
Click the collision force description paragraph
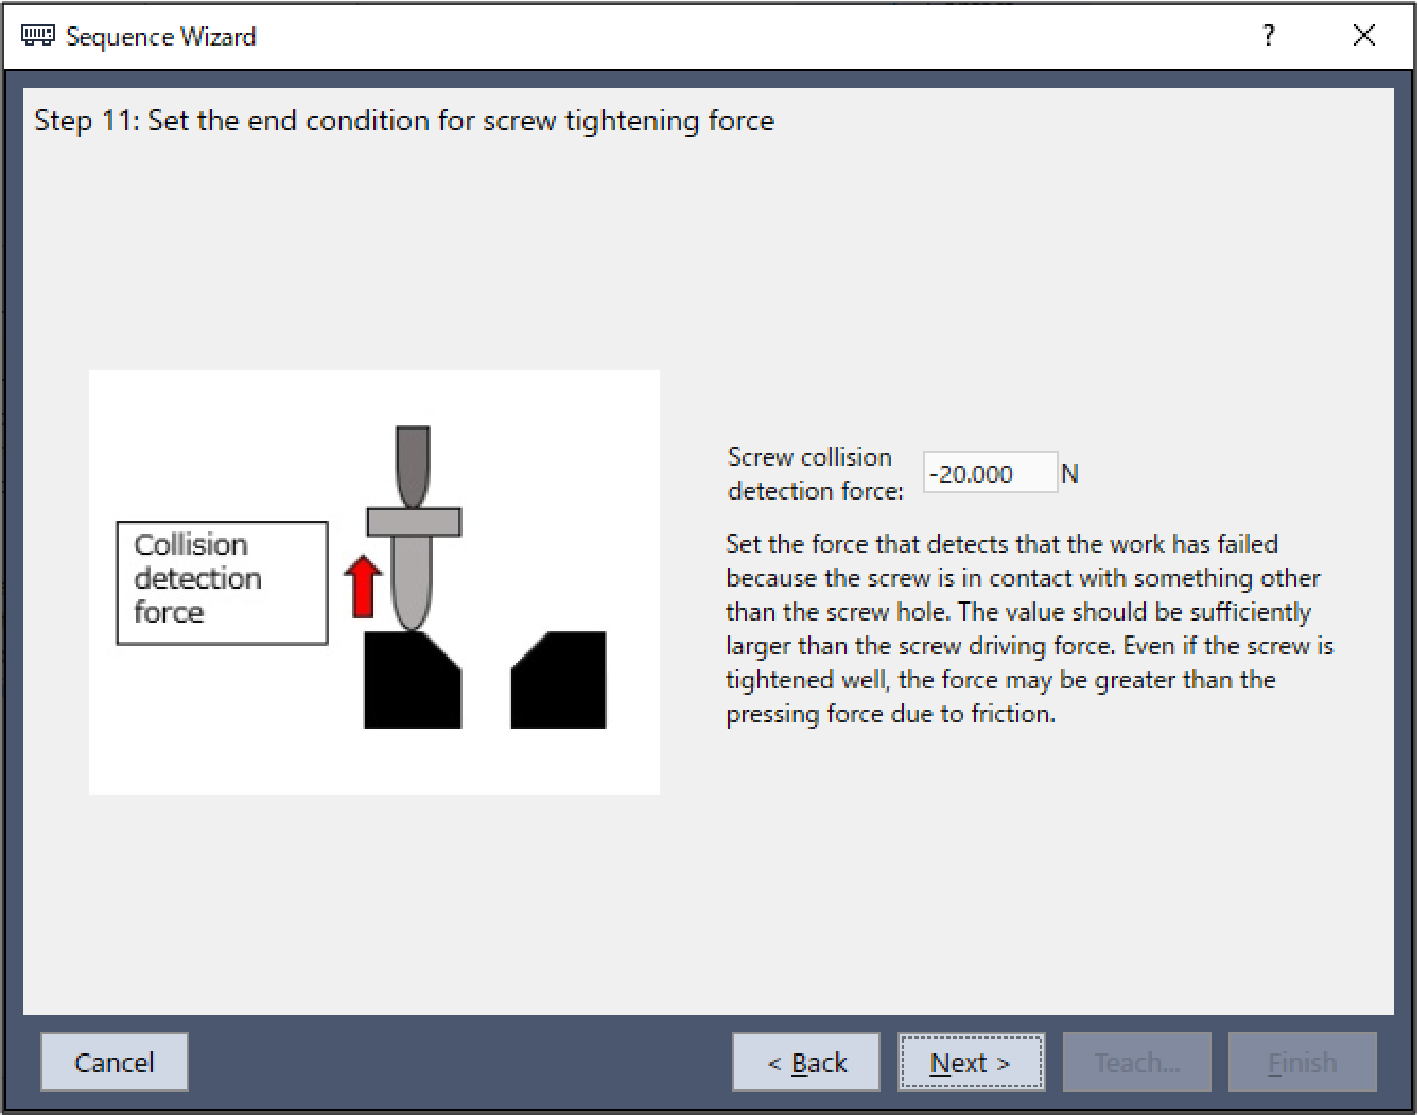coord(1028,628)
